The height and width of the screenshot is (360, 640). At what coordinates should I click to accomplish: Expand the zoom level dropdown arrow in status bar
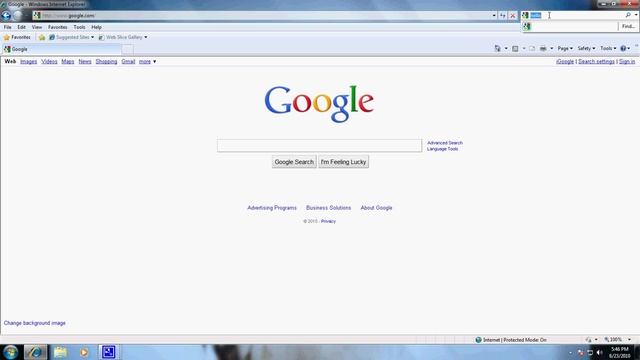coord(629,340)
